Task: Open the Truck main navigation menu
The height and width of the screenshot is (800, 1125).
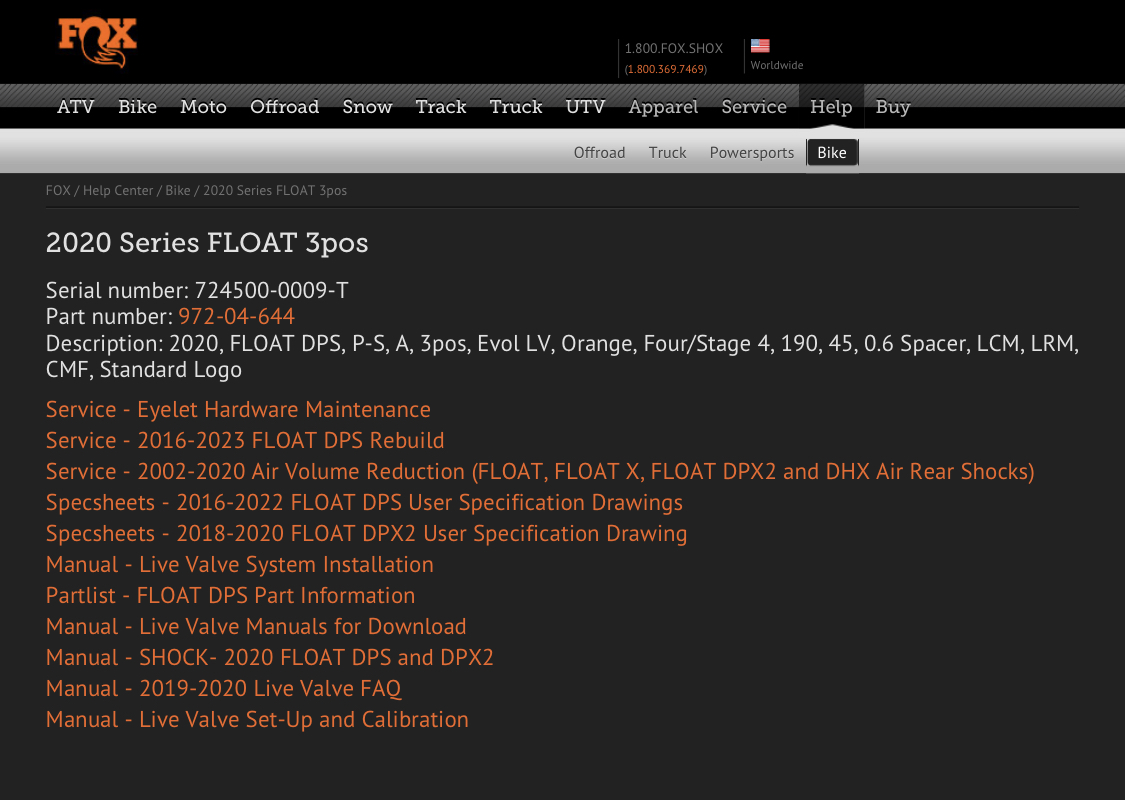Action: [515, 107]
